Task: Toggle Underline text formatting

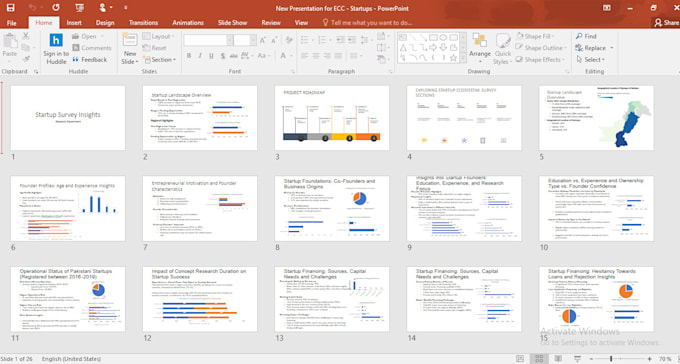Action: coord(211,56)
